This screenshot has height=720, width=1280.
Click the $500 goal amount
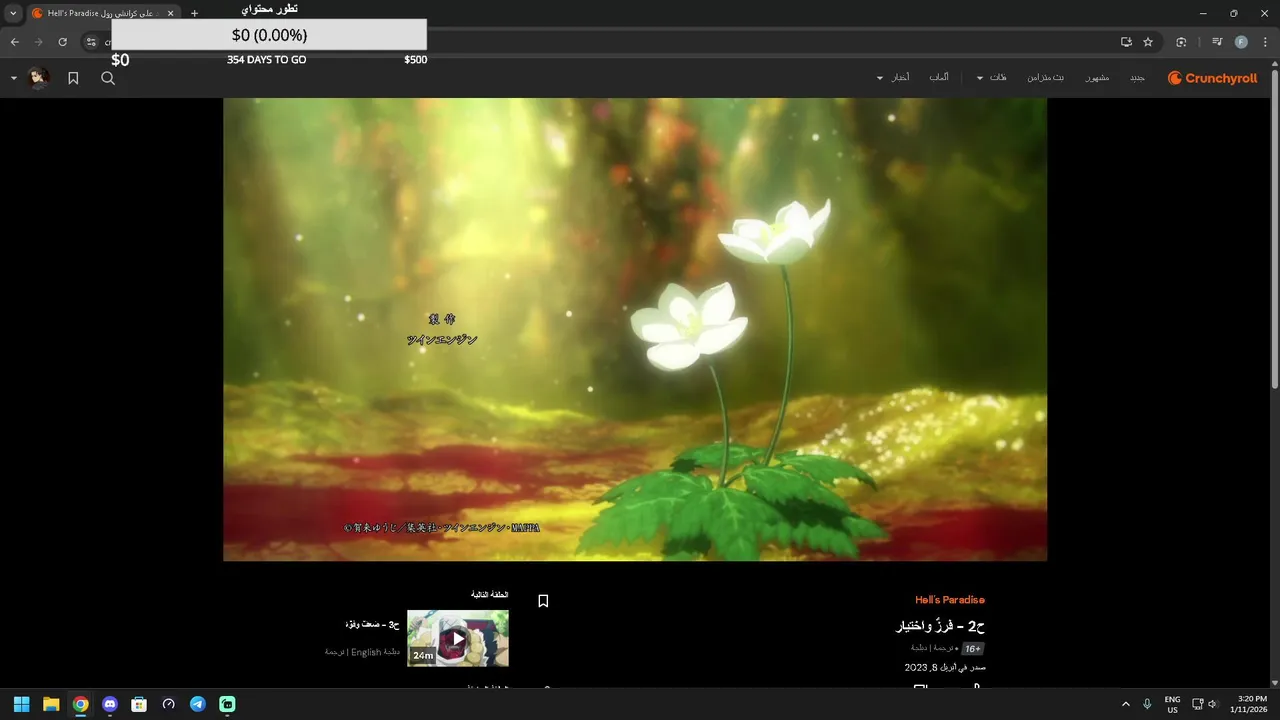pyautogui.click(x=415, y=60)
